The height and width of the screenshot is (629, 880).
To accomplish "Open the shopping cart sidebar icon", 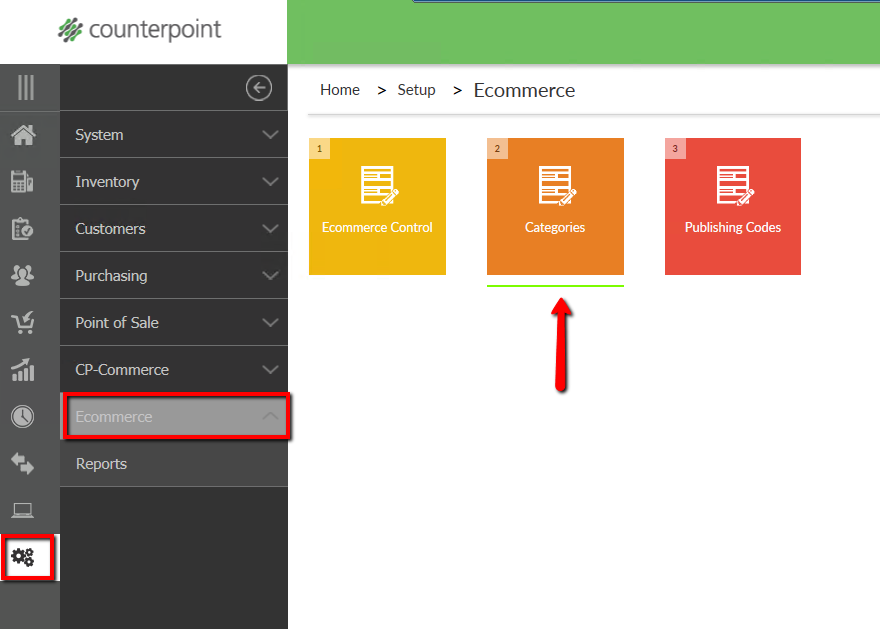I will pos(23,323).
